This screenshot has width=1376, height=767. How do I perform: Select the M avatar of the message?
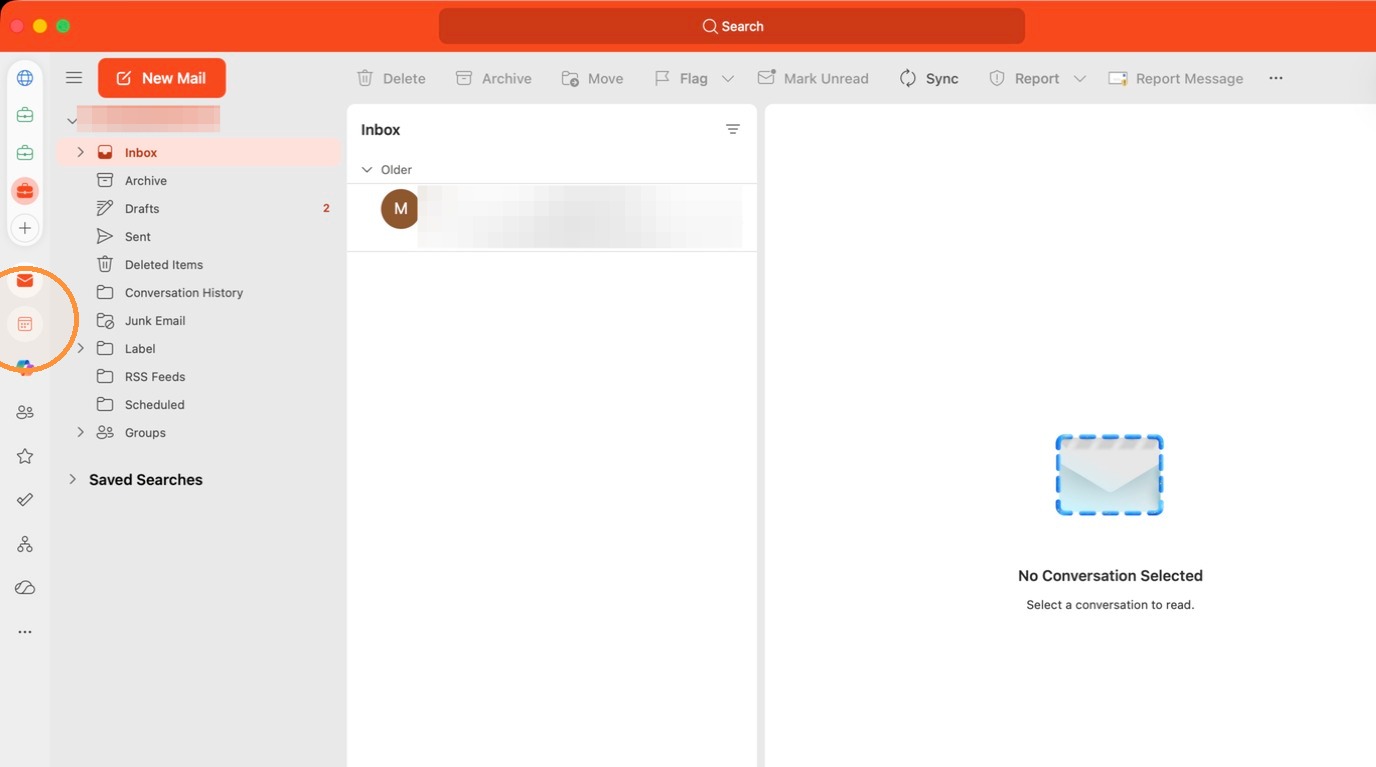coord(401,208)
